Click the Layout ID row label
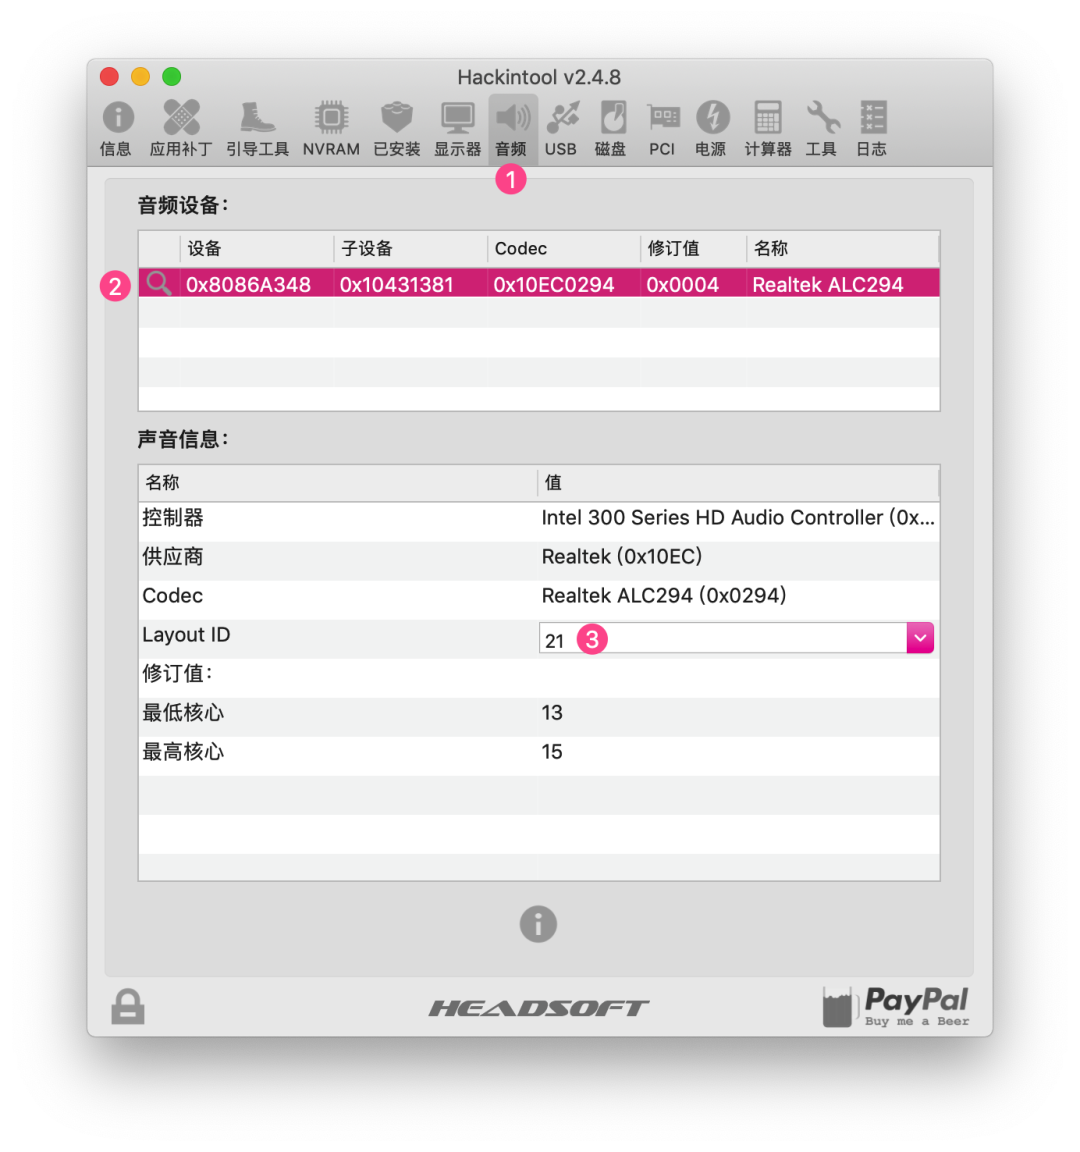This screenshot has width=1080, height=1152. tap(186, 635)
